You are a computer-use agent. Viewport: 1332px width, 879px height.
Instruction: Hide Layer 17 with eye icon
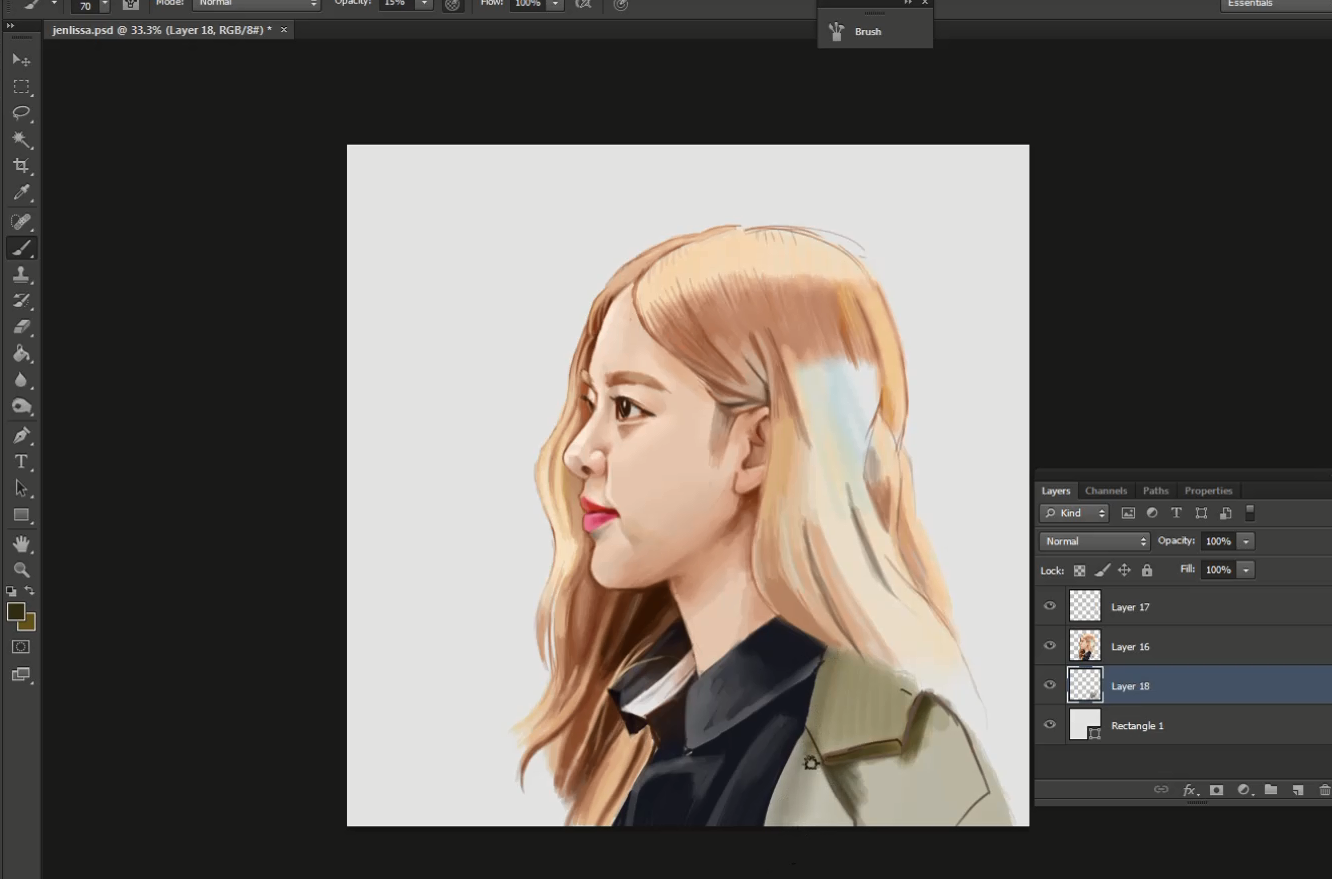1050,606
